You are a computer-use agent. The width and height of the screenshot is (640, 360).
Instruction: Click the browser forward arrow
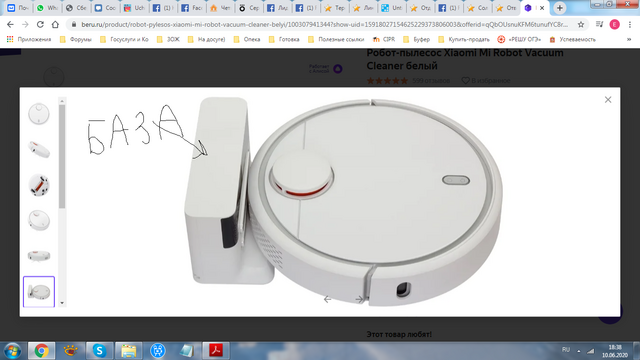[25, 24]
